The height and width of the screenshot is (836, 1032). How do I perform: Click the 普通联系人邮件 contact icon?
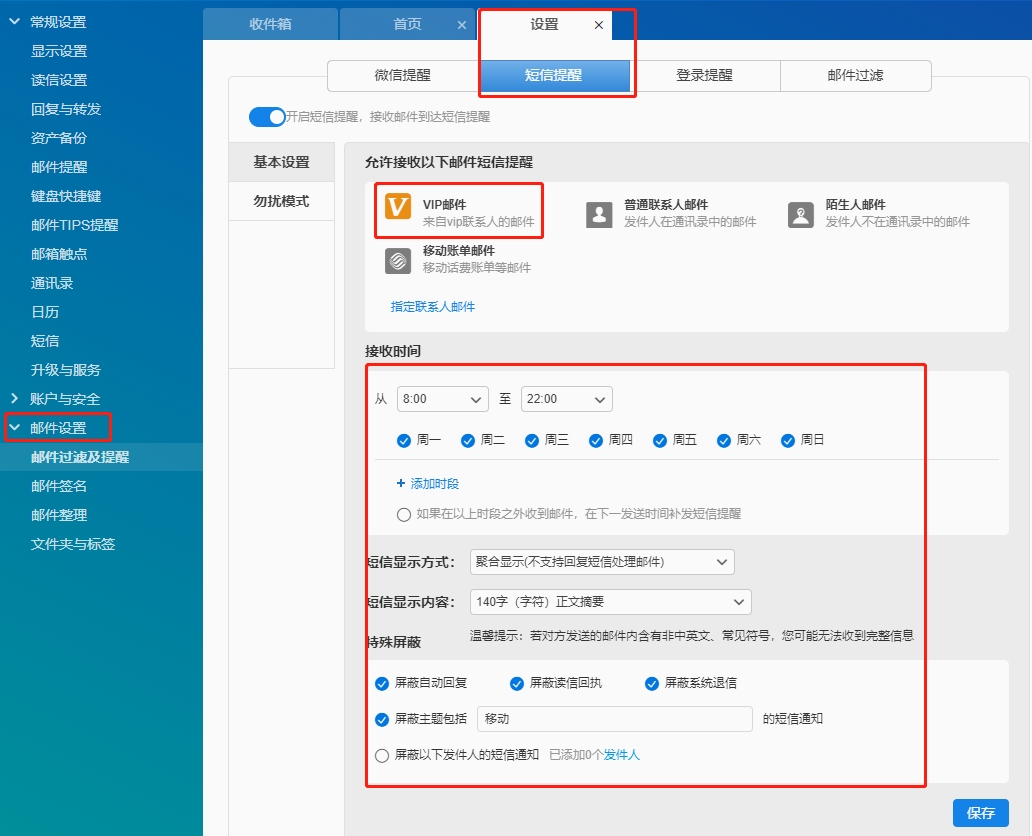pyautogui.click(x=599, y=214)
